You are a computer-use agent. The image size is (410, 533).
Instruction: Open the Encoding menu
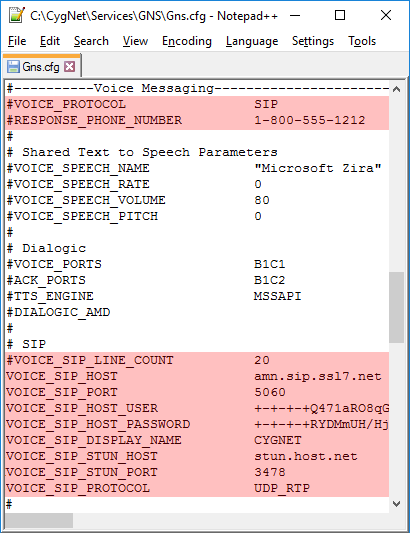187,41
